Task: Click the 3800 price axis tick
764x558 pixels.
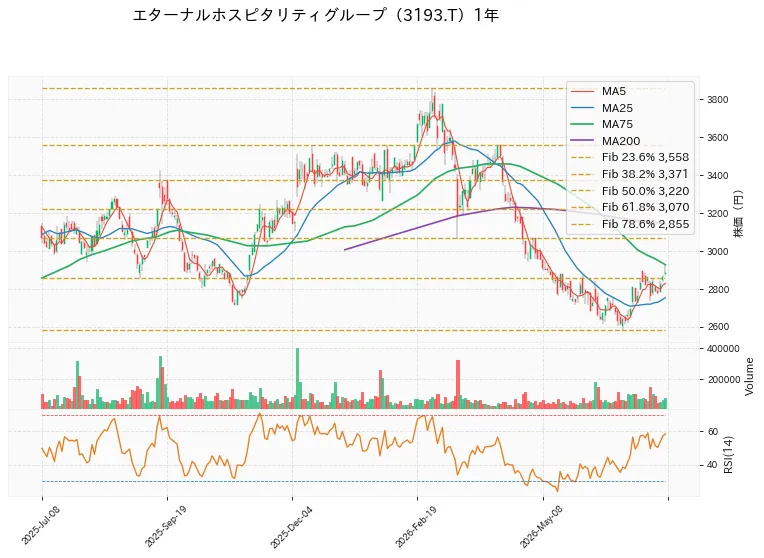Action: click(718, 99)
